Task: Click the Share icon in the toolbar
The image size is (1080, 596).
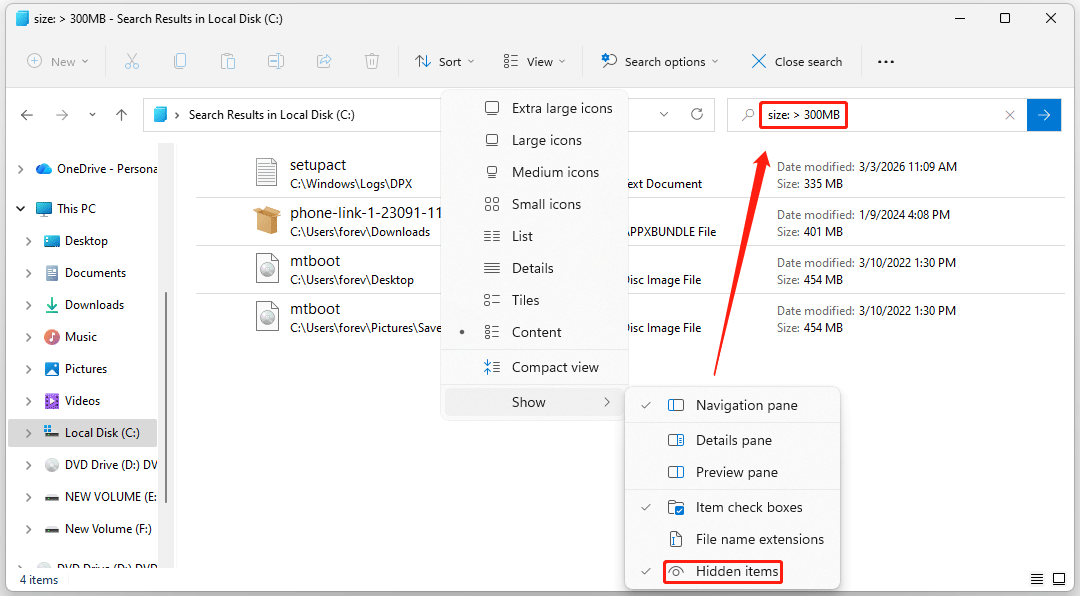Action: point(324,61)
